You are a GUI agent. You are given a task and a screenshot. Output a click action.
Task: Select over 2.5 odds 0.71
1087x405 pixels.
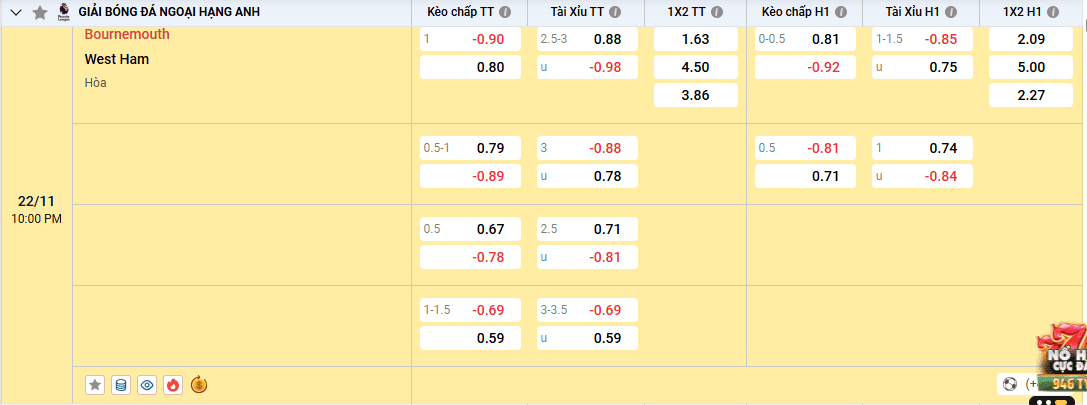(587, 230)
